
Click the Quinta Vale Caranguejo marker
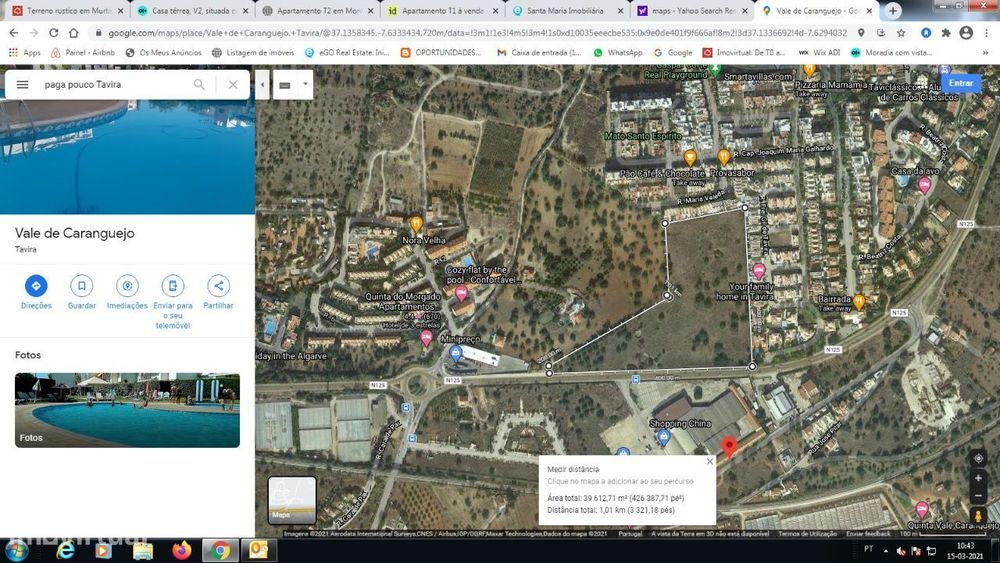click(x=922, y=509)
